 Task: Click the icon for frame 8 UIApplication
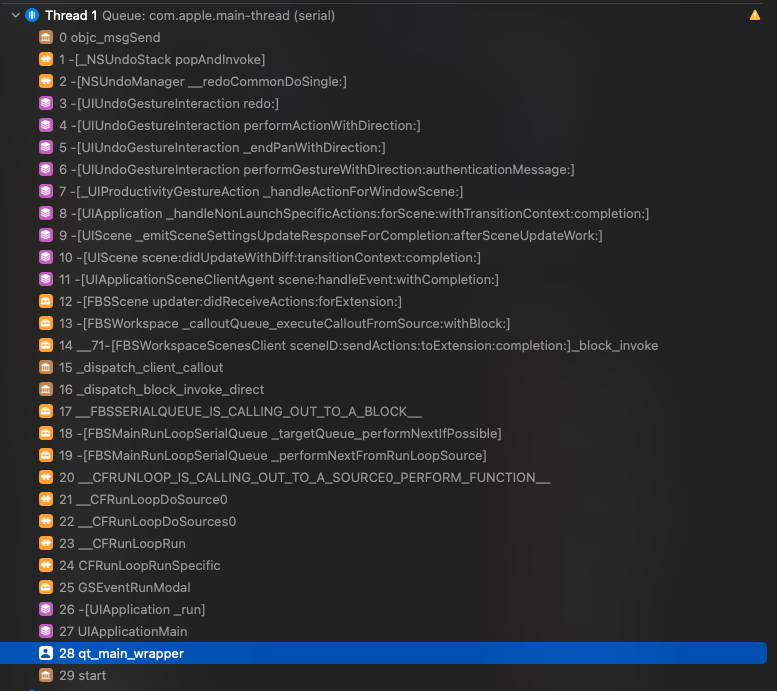click(46, 213)
